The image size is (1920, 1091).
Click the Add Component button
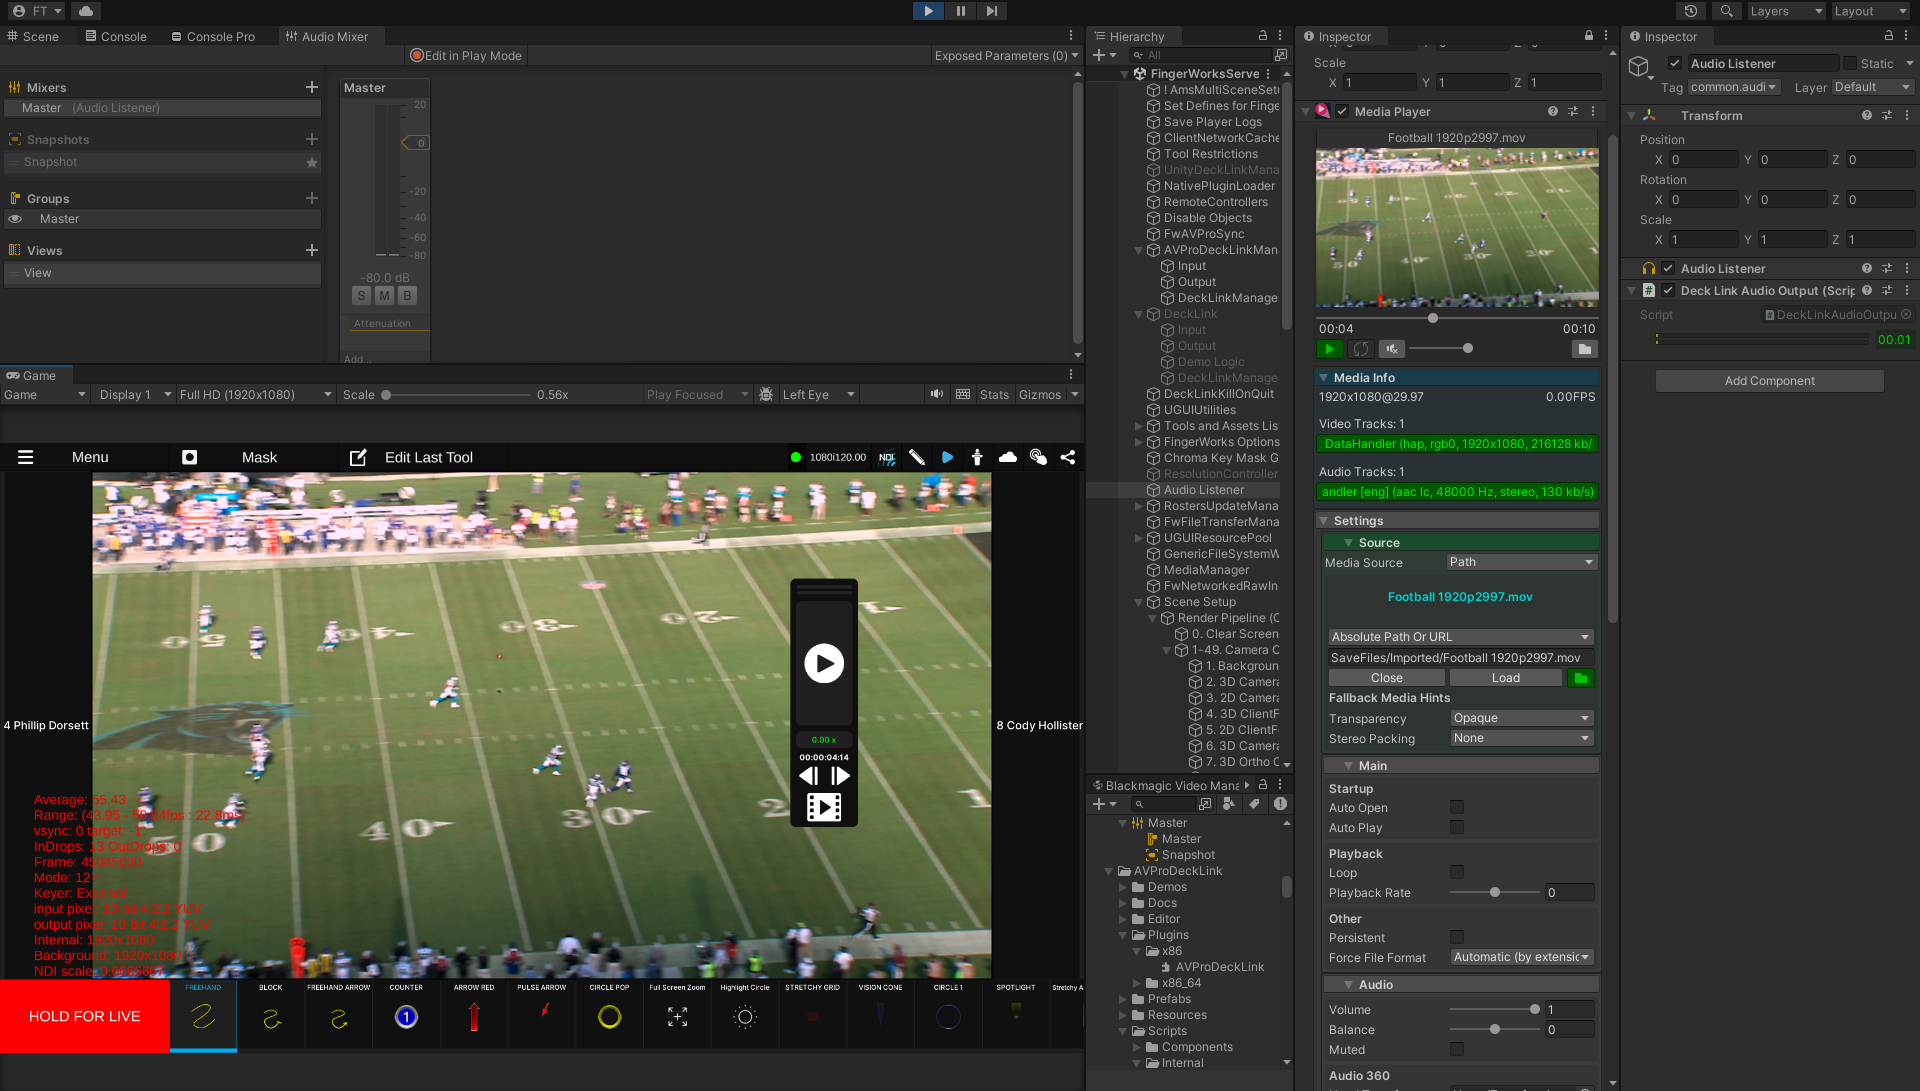tap(1769, 380)
